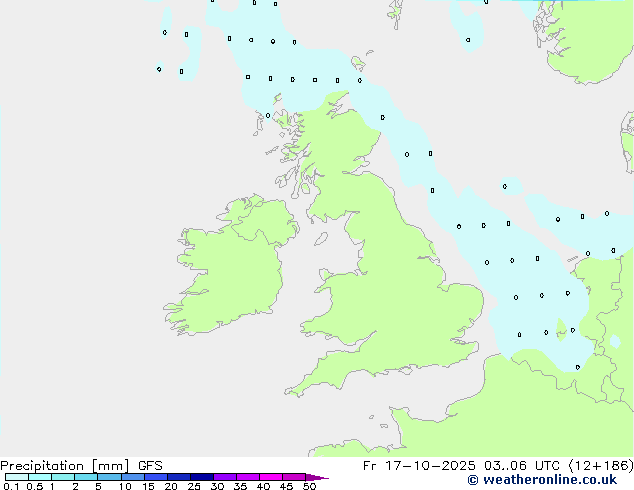Image resolution: width=634 pixels, height=490 pixels.
Task: Click the 5–10 mm legend color swatch
Action: click(x=109, y=477)
